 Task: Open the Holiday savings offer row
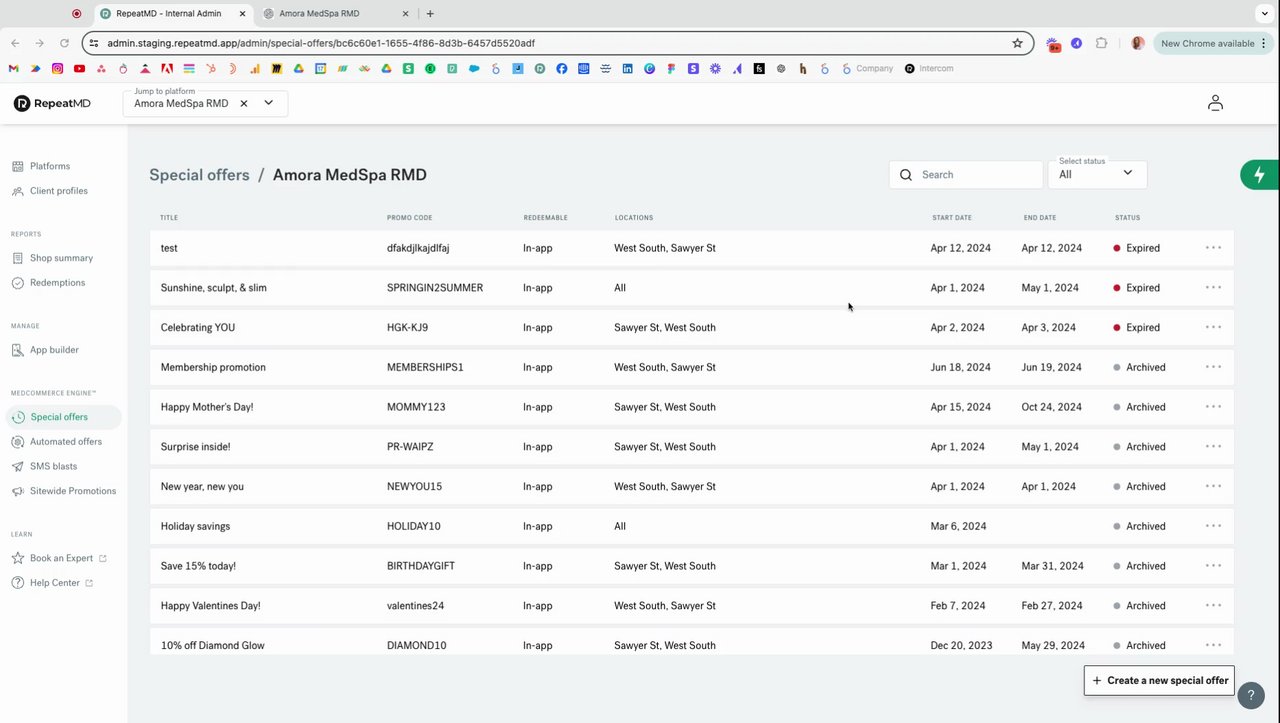click(692, 526)
